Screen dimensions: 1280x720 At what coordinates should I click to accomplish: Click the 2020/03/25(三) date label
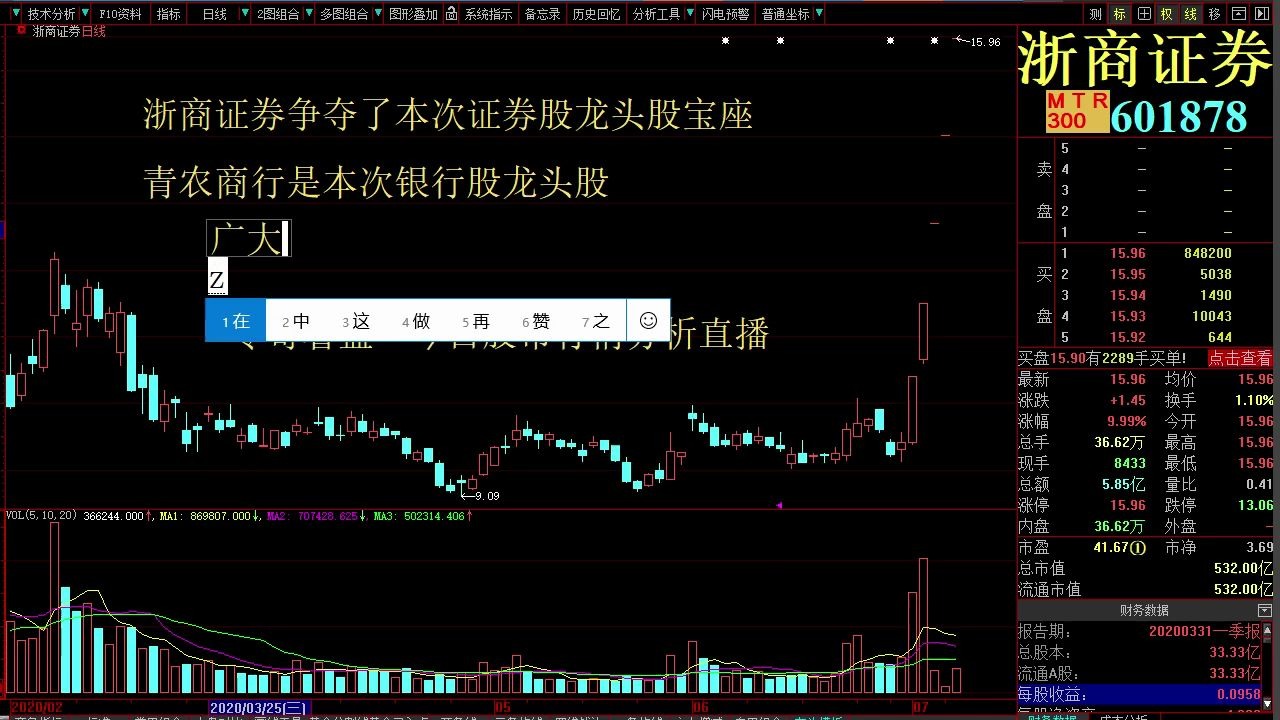point(259,707)
